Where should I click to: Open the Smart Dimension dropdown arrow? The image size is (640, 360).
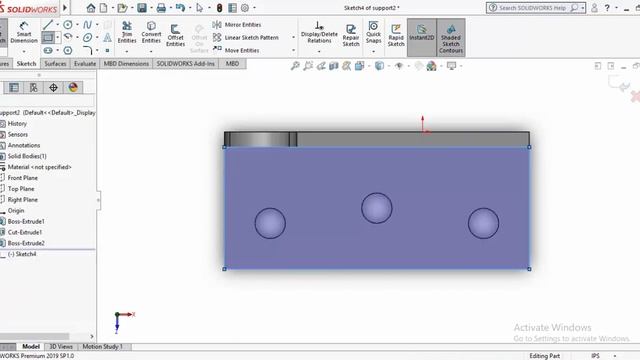[x=24, y=51]
